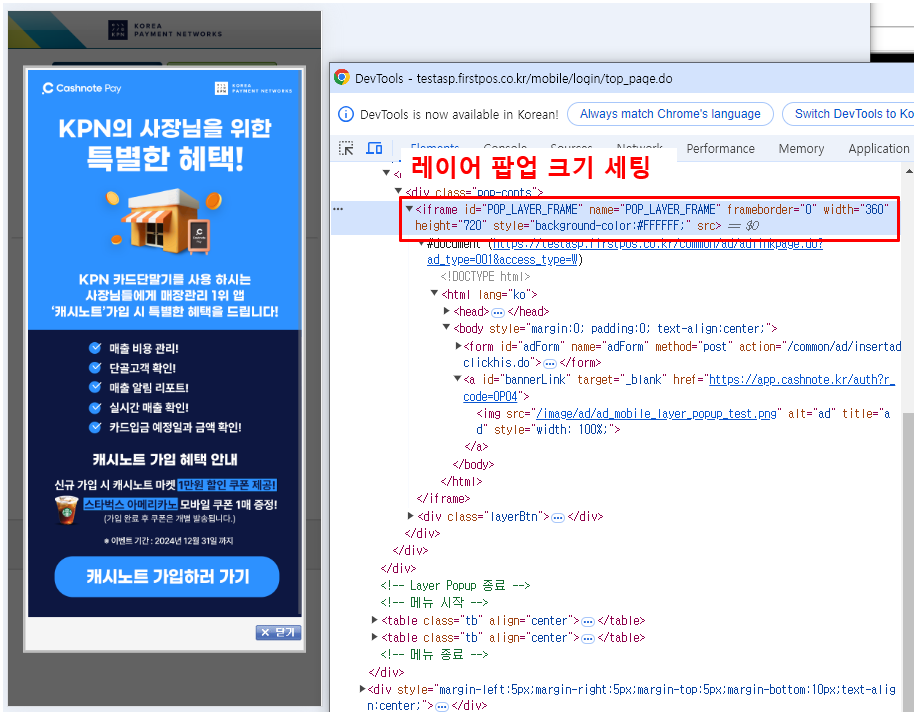922x717 pixels.
Task: Select the closing iframe tag line
Action: 443,499
